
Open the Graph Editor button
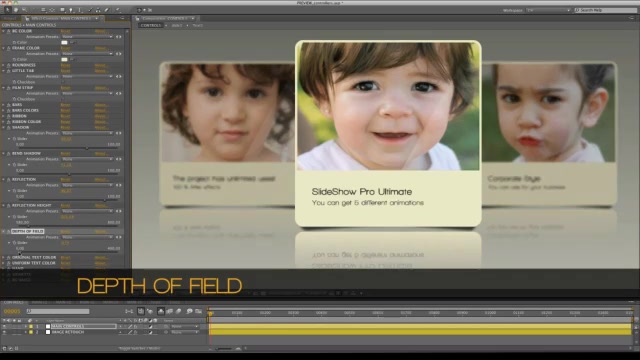198,311
